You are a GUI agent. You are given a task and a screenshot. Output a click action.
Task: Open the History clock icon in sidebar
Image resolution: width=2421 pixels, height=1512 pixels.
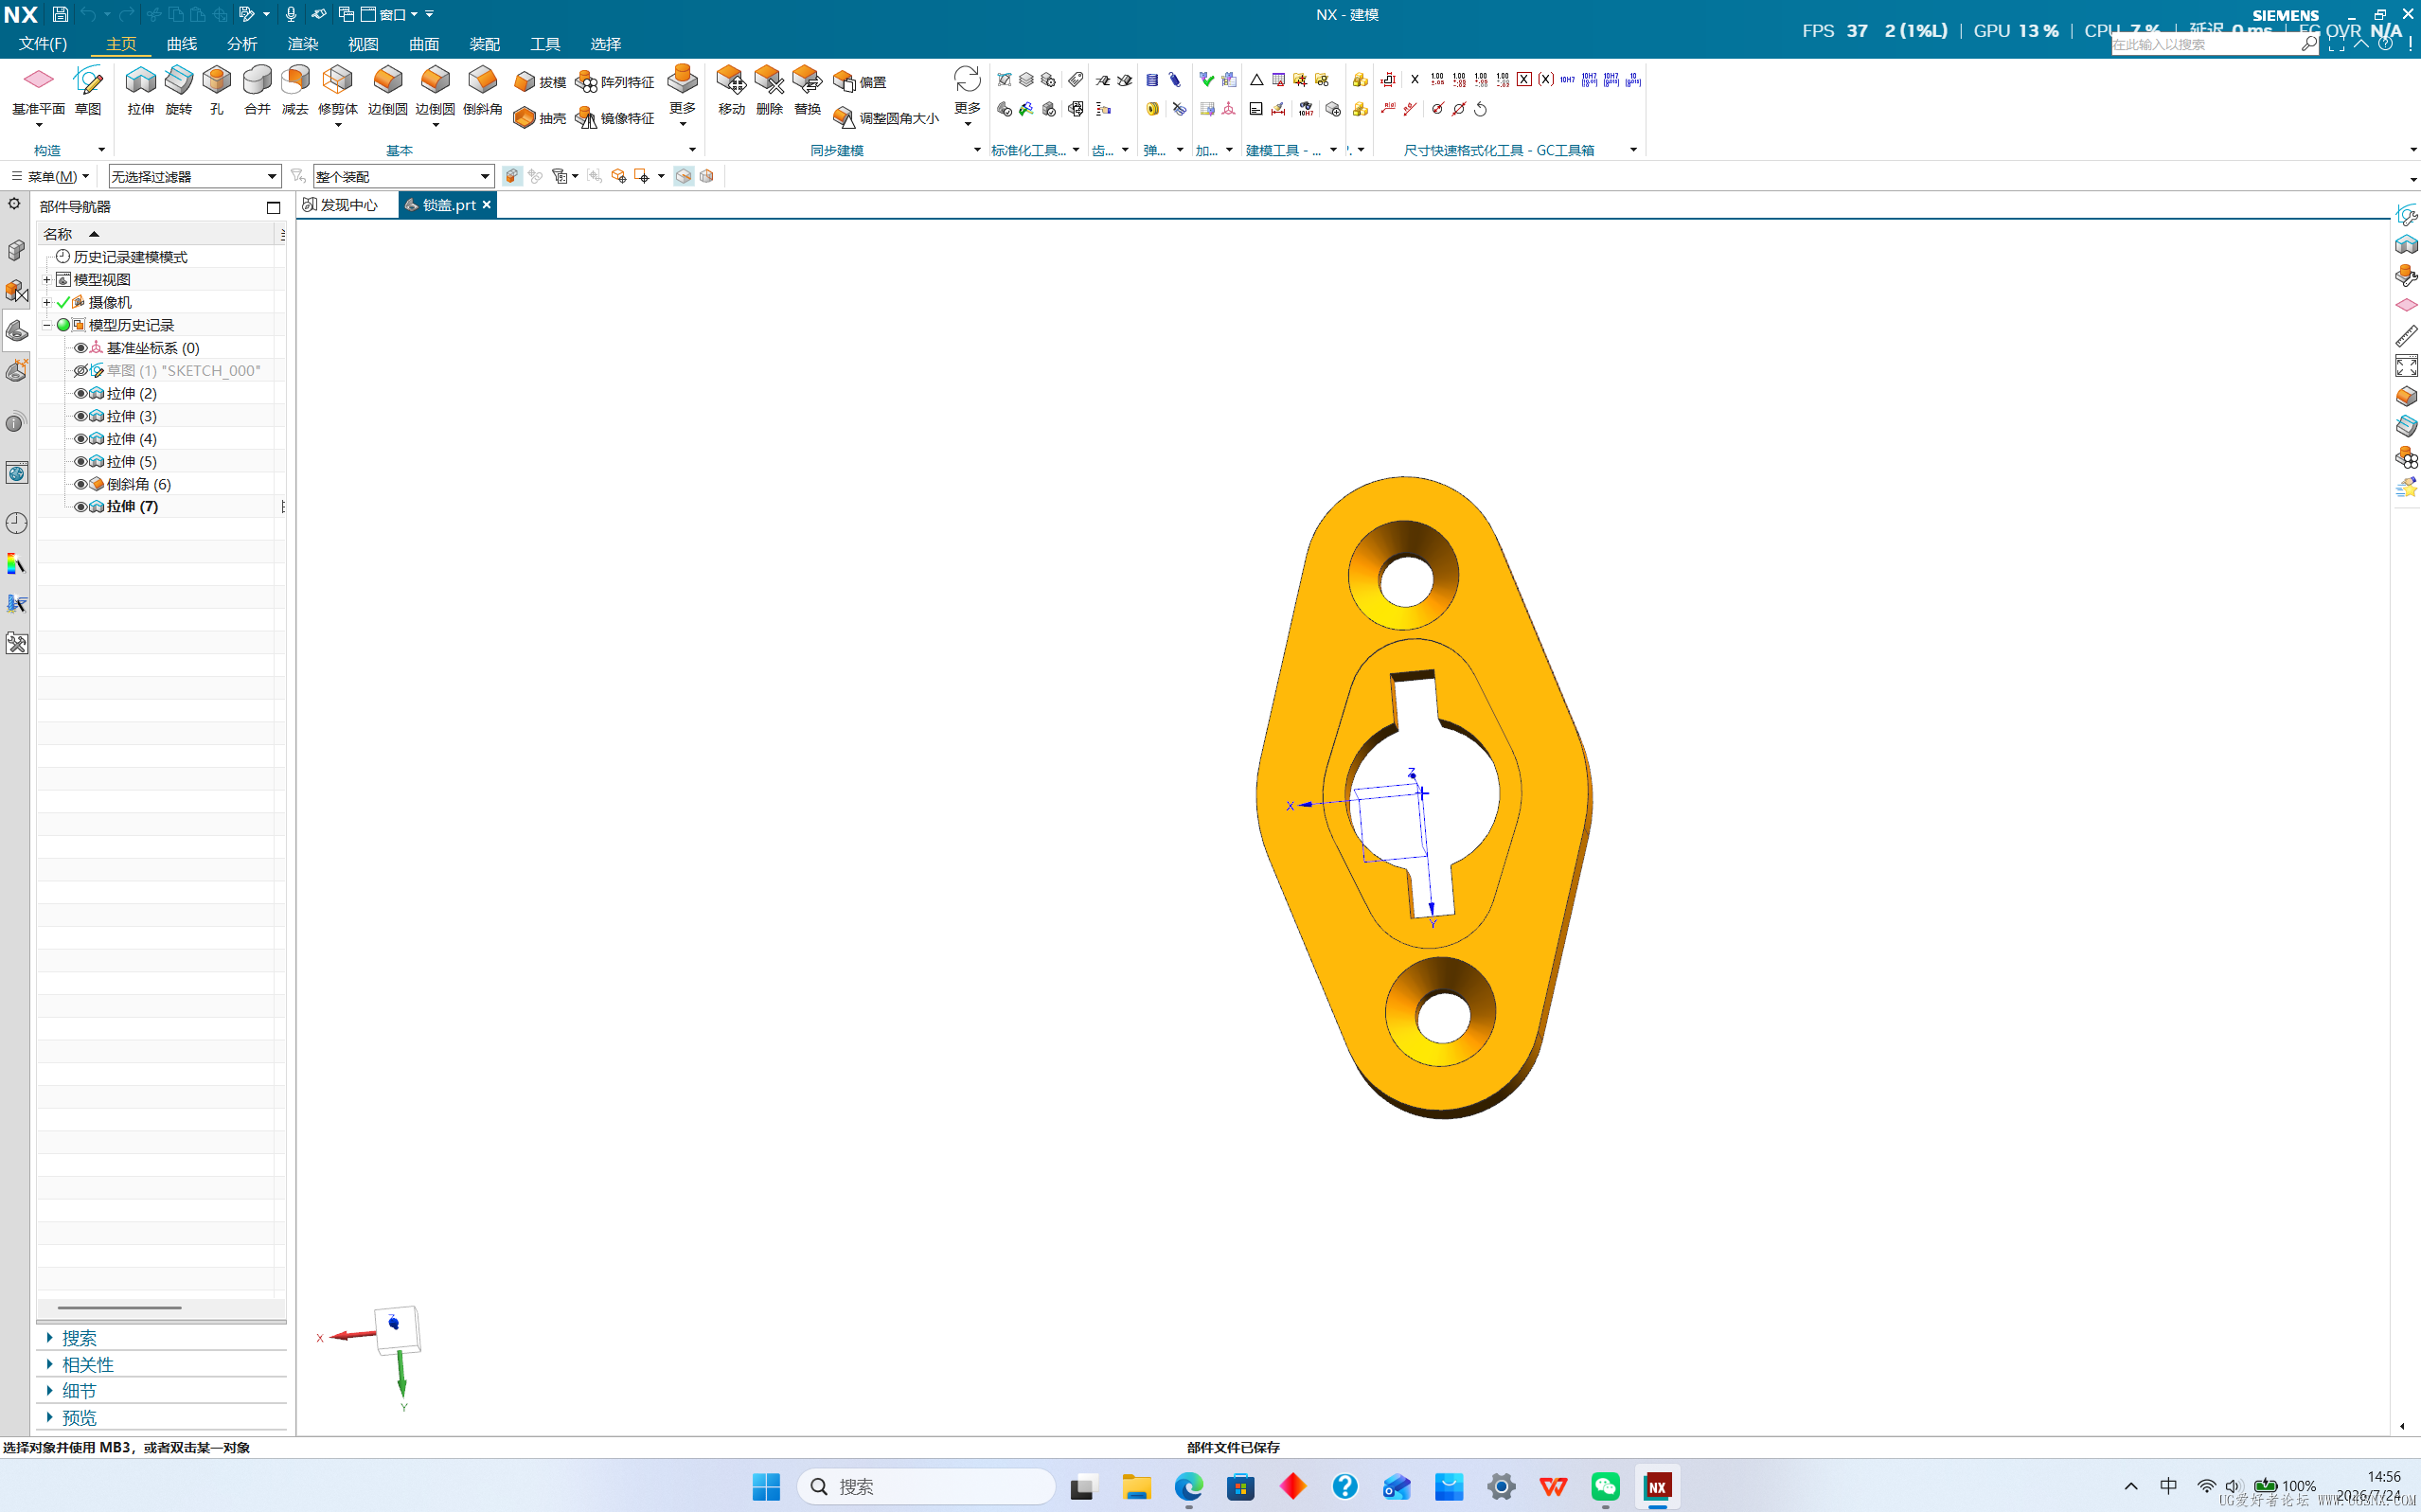(x=16, y=523)
